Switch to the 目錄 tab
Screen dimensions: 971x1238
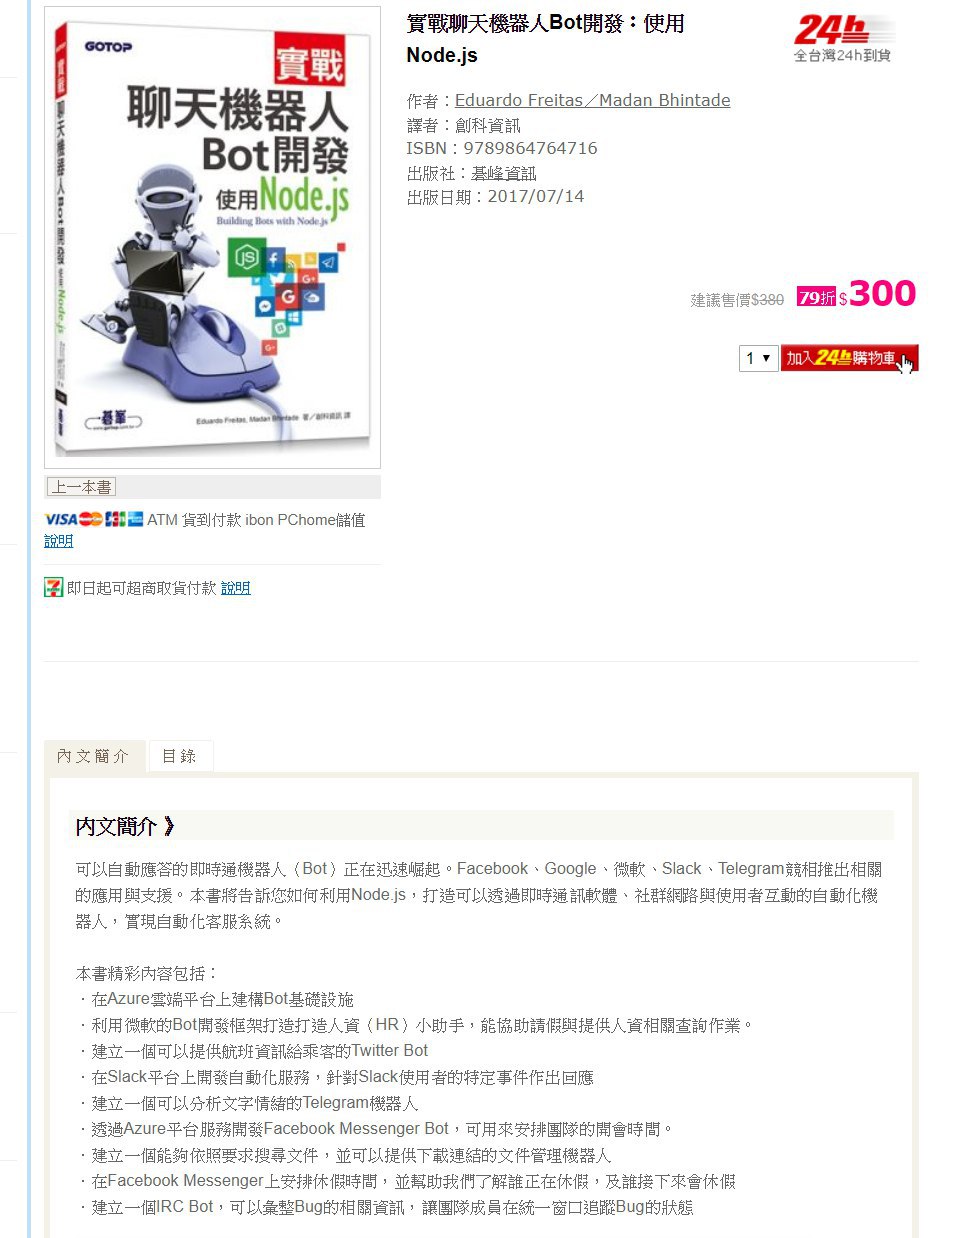click(180, 756)
